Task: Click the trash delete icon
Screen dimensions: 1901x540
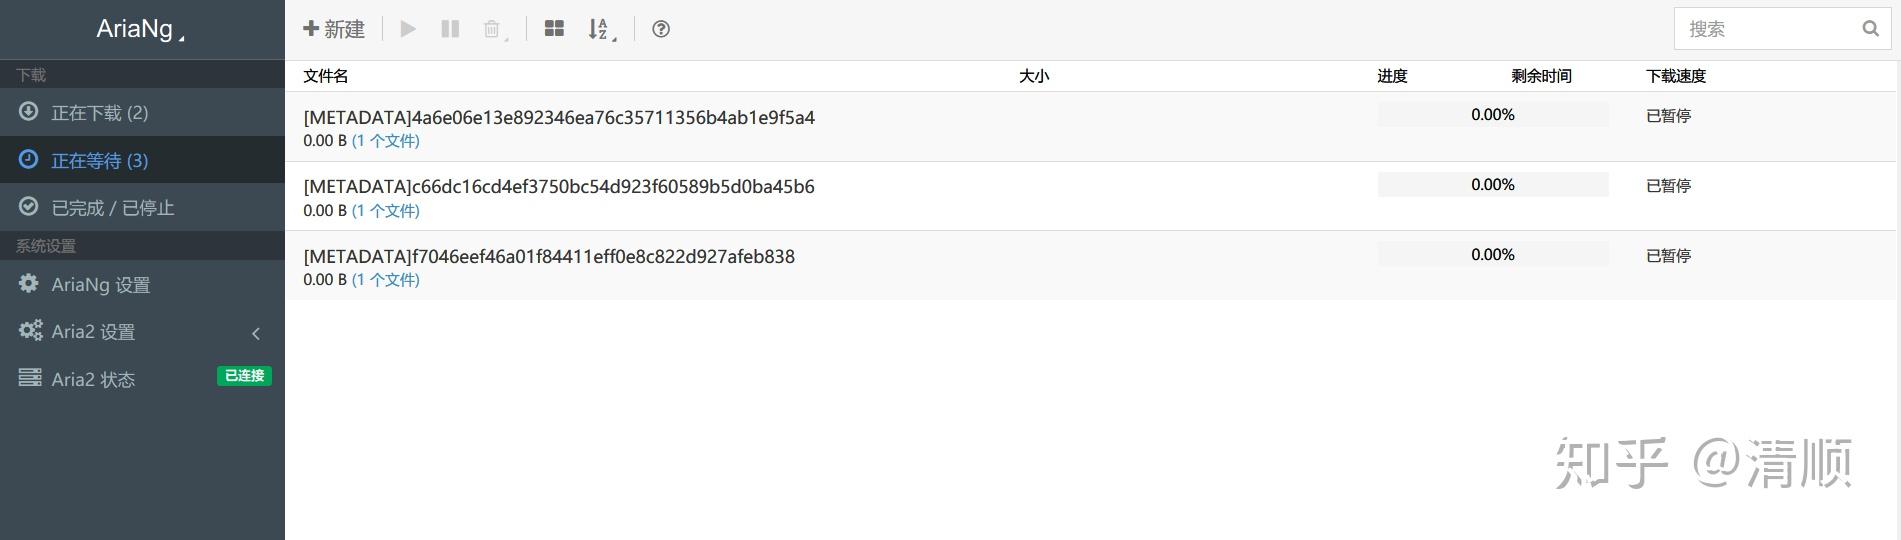Action: (x=493, y=29)
